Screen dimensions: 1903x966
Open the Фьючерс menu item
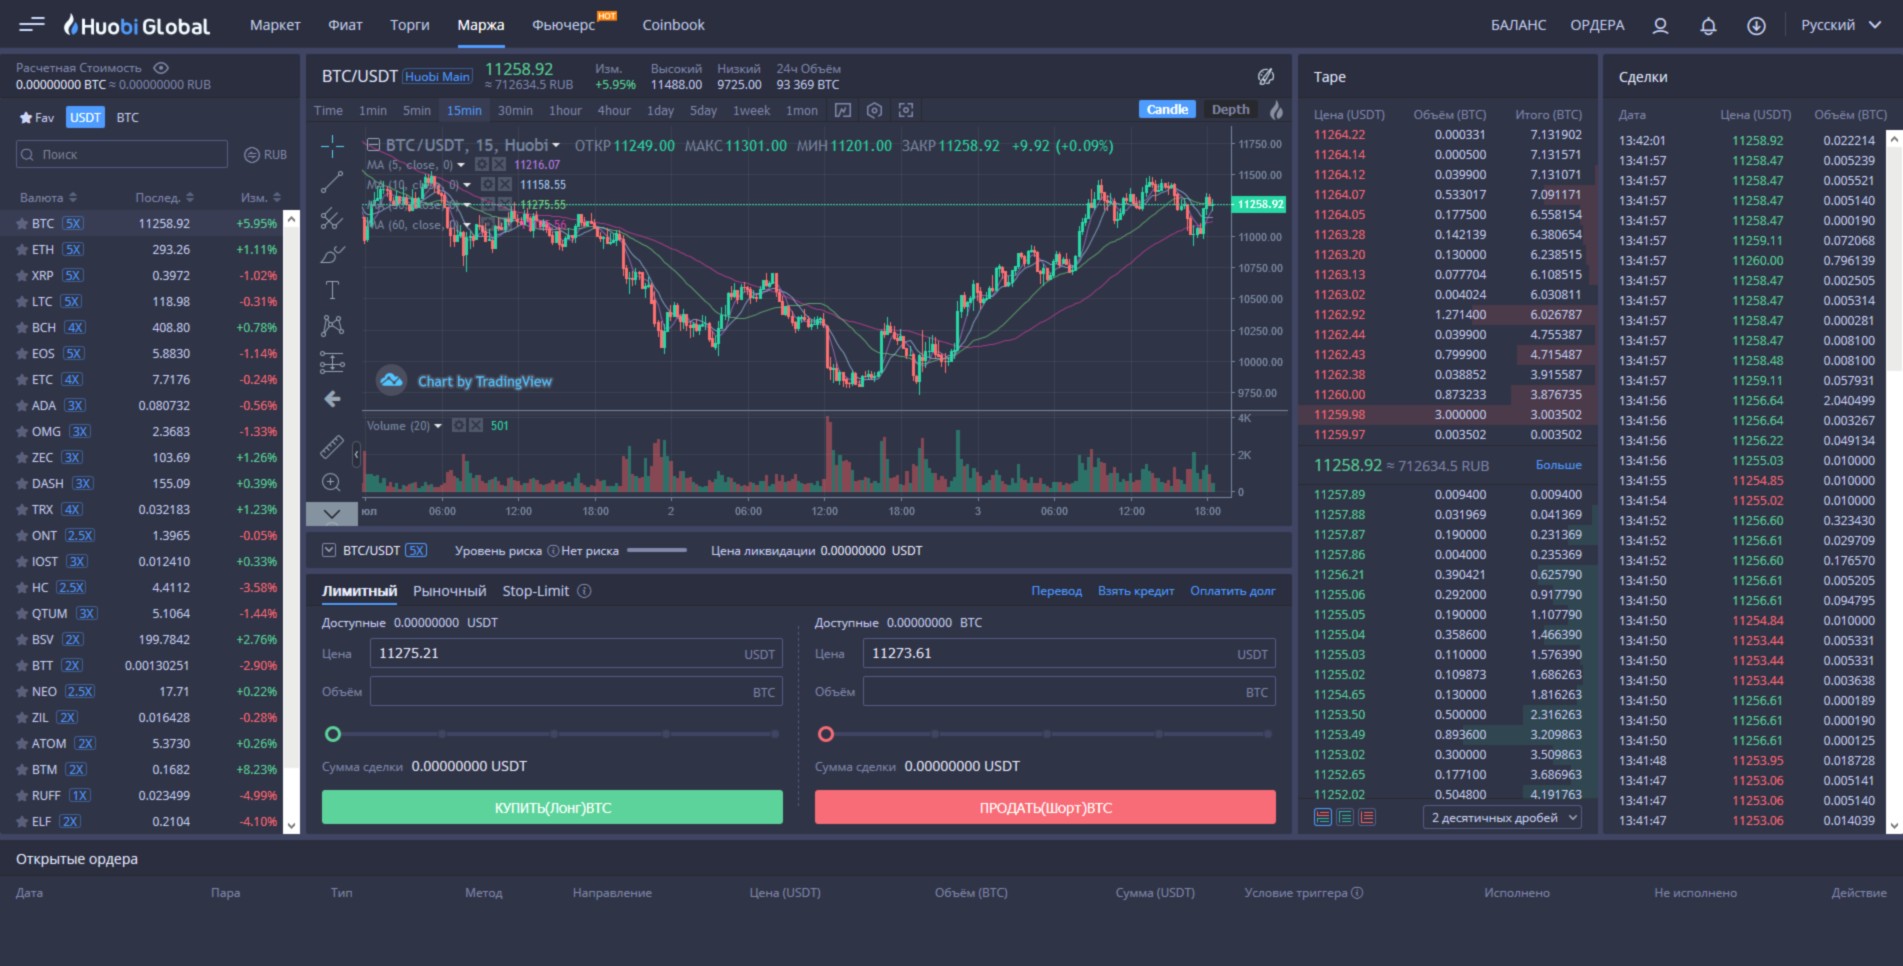pos(564,25)
